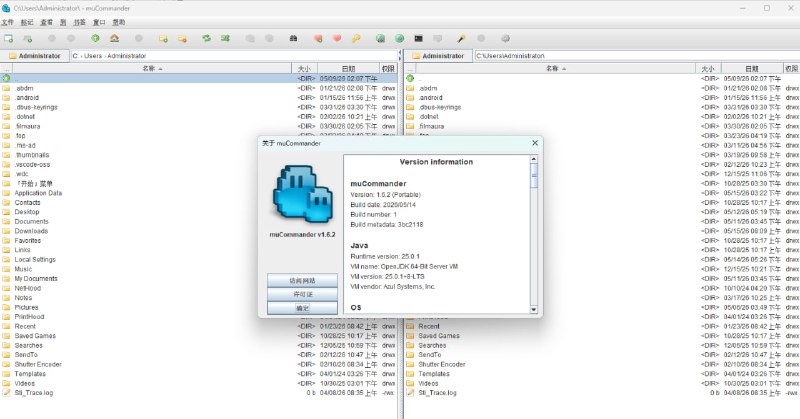Click the Server connections globe icon

pyautogui.click(x=399, y=38)
